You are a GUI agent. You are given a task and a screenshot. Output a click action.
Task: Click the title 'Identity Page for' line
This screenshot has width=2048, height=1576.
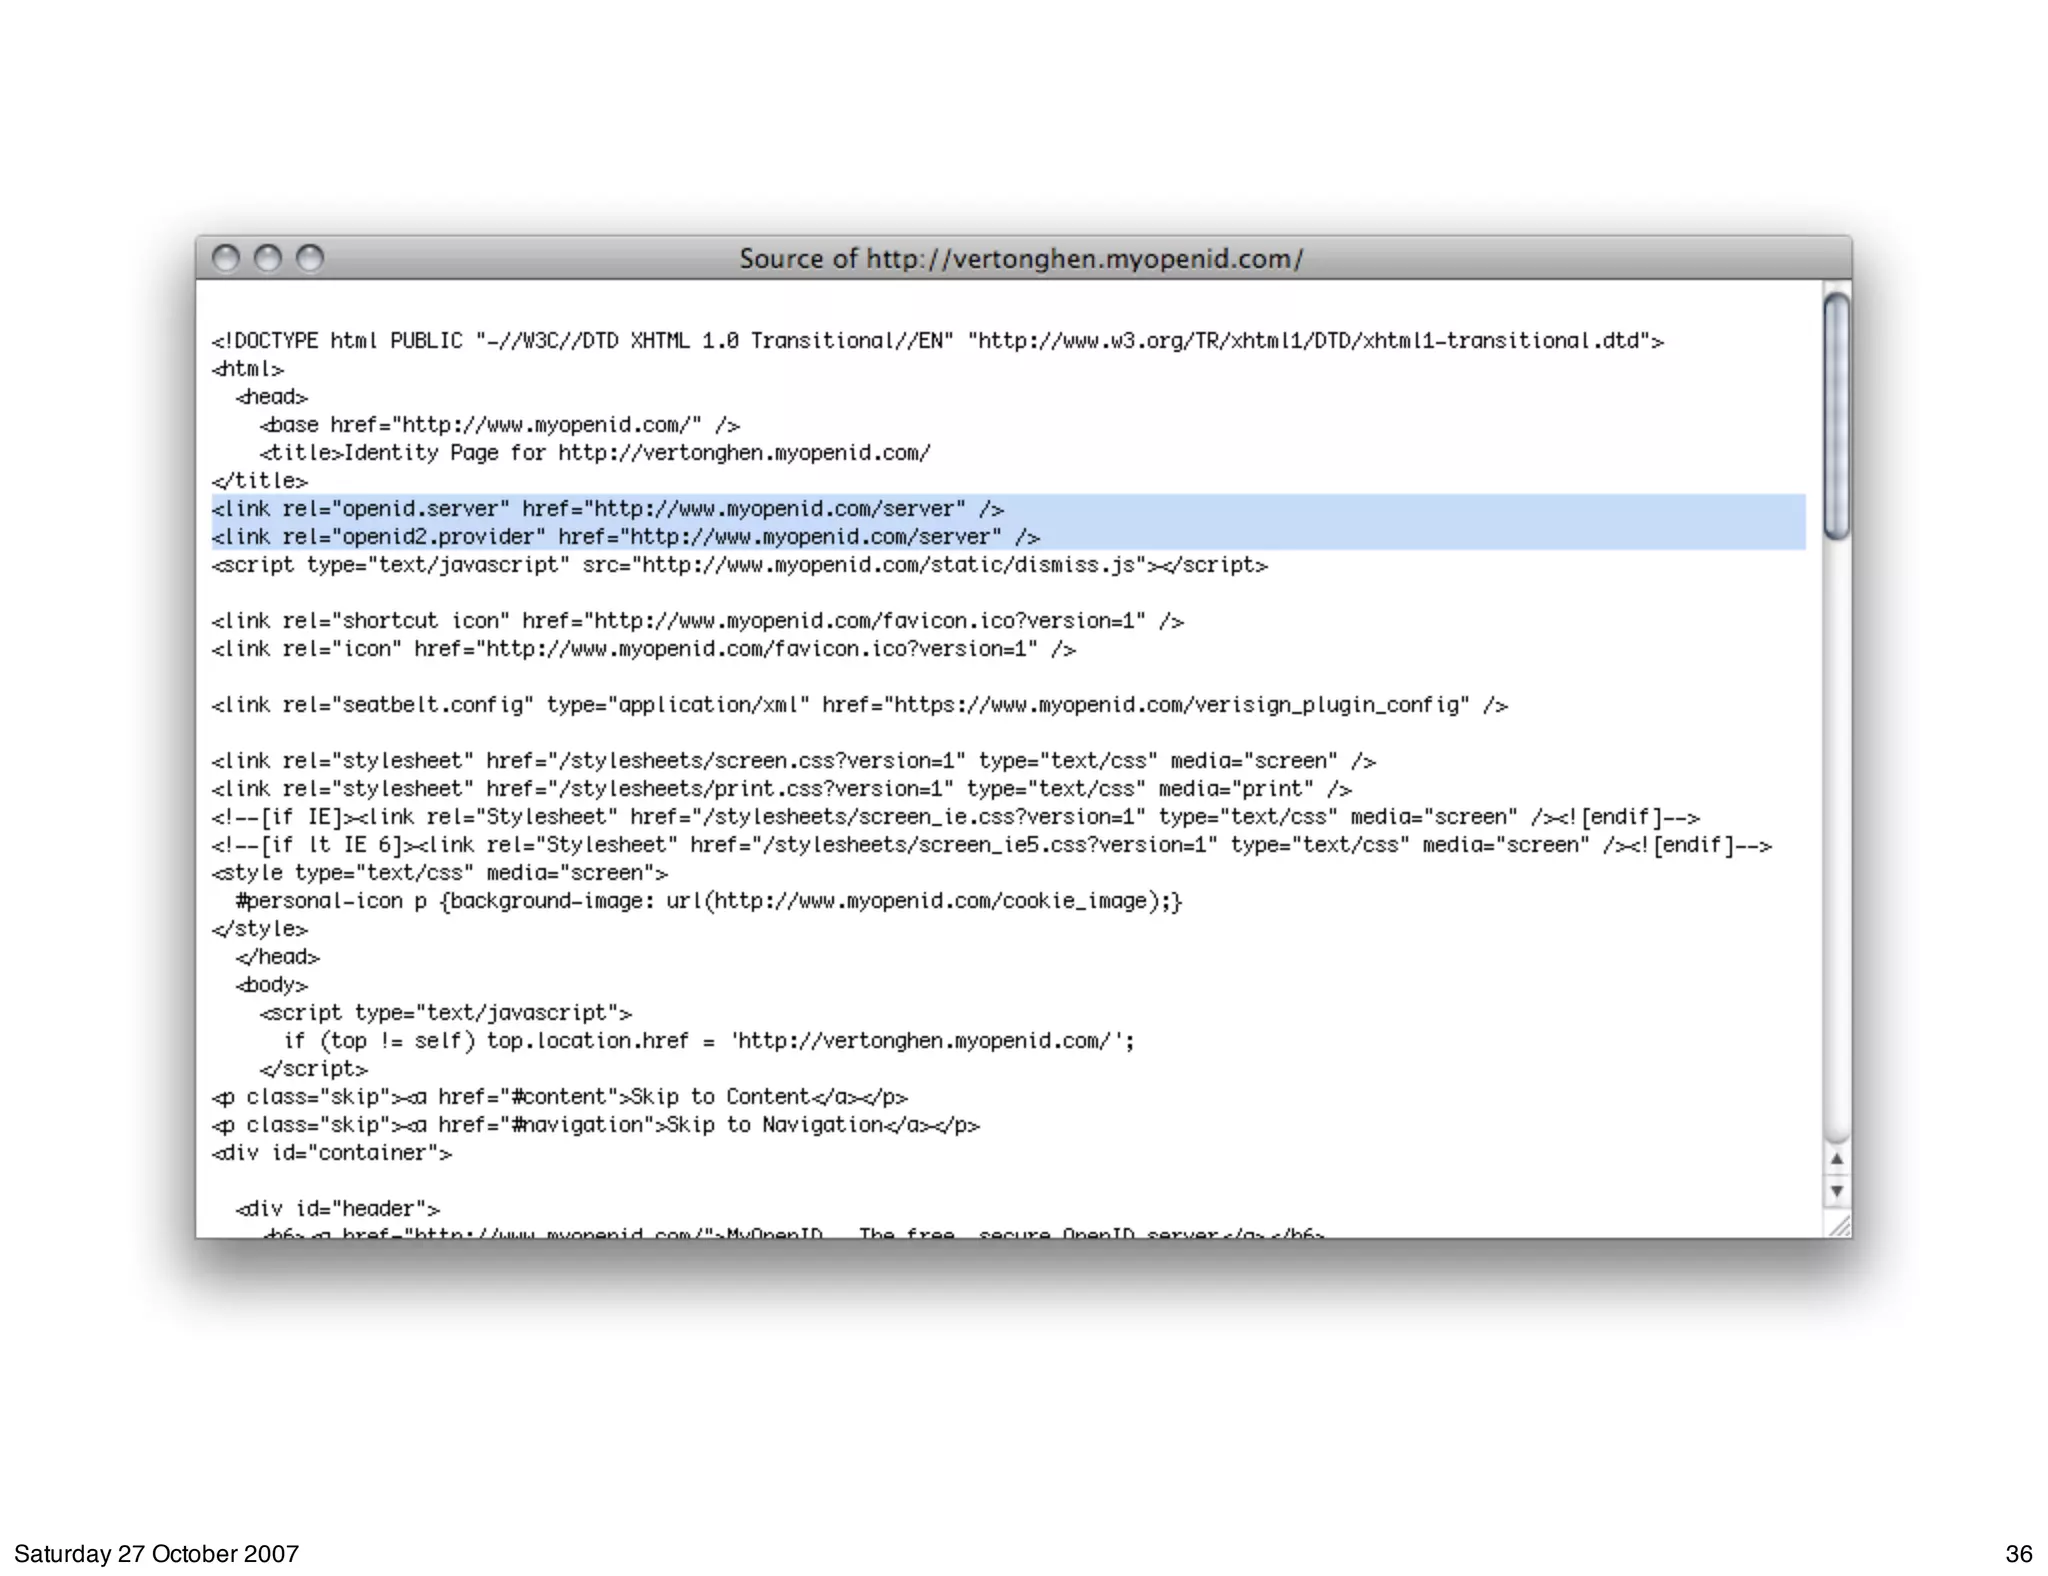[x=595, y=453]
